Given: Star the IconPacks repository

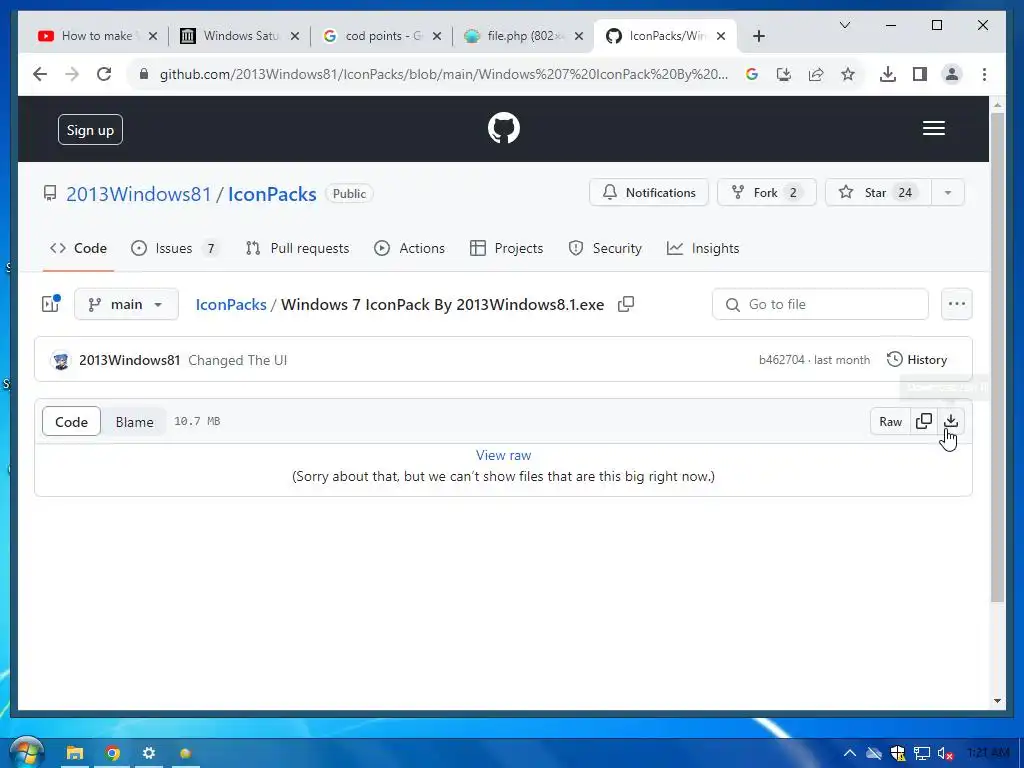Looking at the screenshot, I should pyautogui.click(x=878, y=193).
